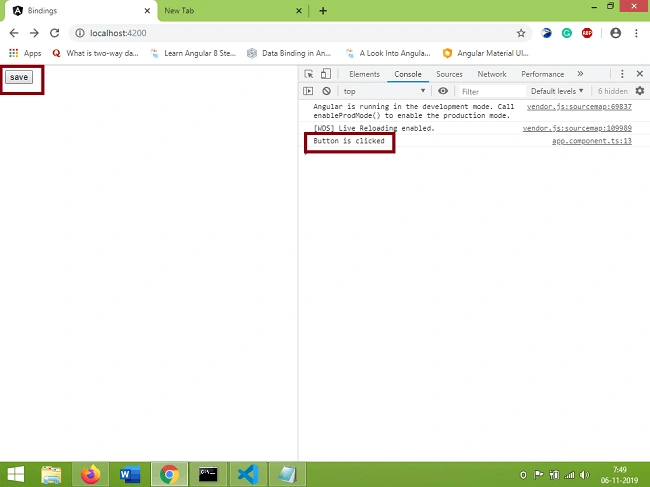
Task: Switch to the Elements tab
Action: pyautogui.click(x=364, y=74)
